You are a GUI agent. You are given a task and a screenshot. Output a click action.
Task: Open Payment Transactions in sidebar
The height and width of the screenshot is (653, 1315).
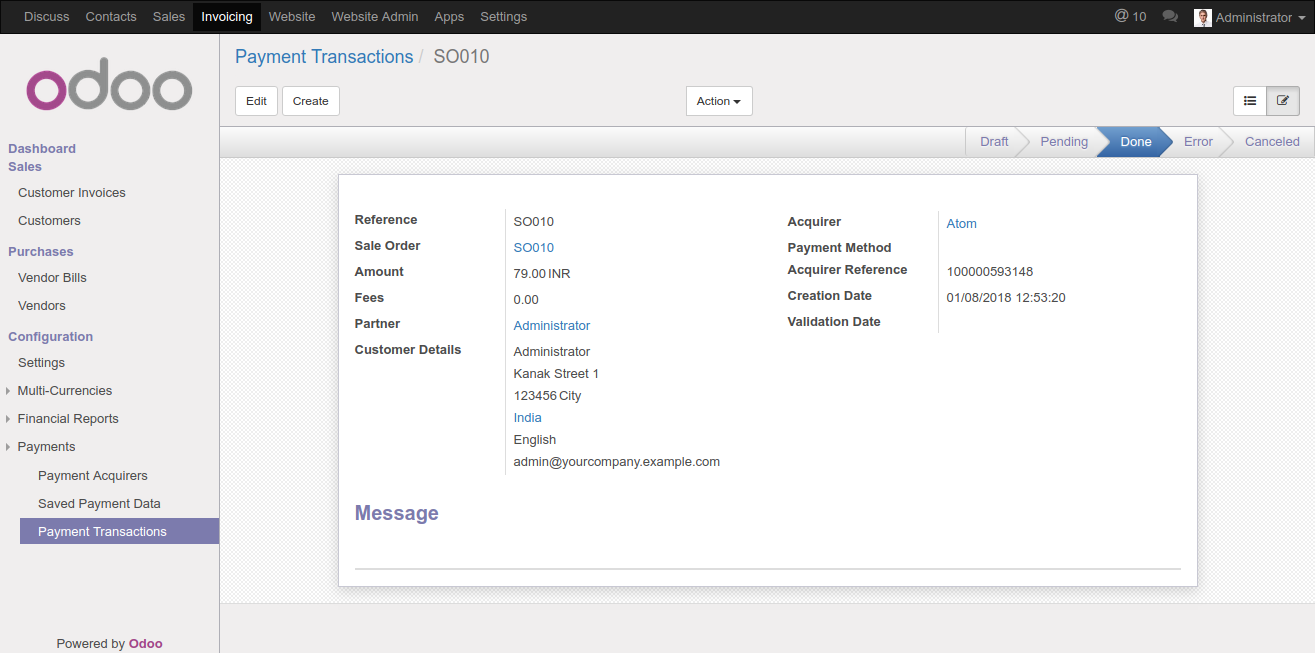tap(119, 532)
